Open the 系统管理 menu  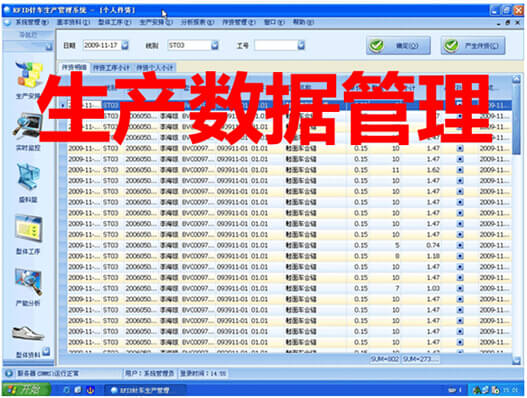coord(32,23)
